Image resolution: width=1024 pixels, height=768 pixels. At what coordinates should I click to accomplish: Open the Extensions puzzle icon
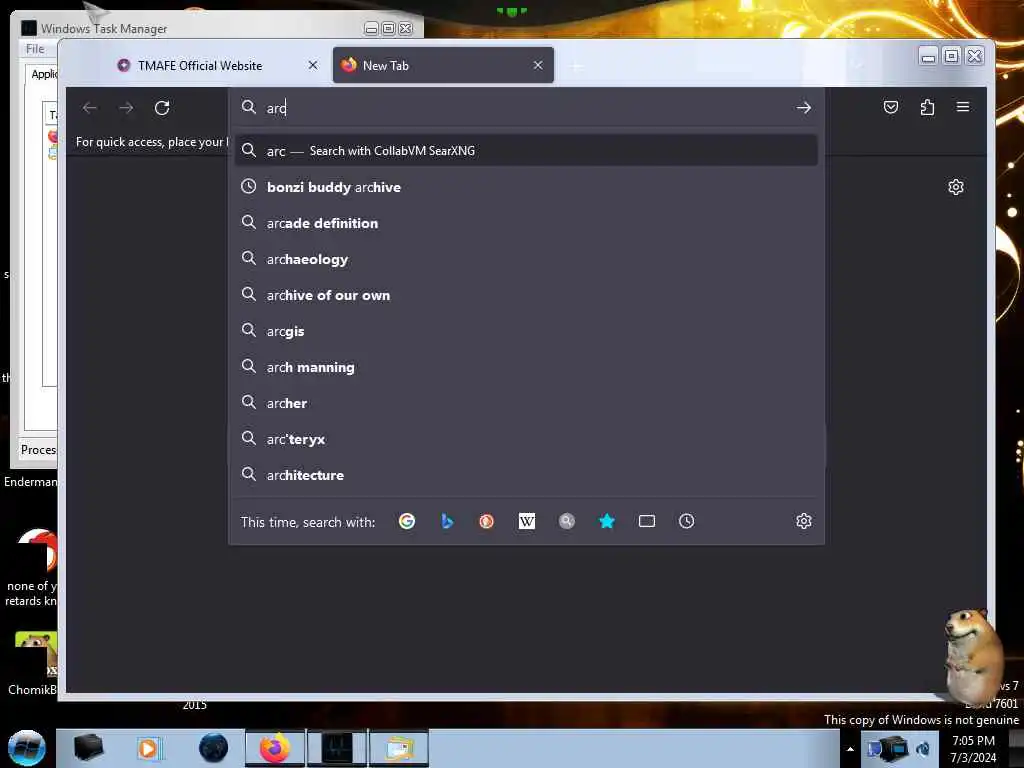[927, 107]
